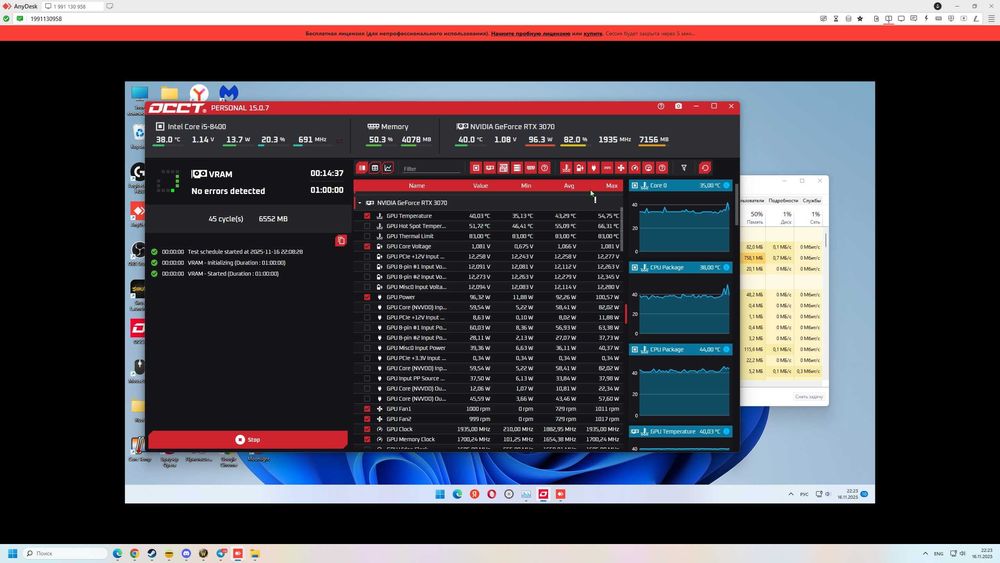Stop the VRAM test

tap(247, 439)
